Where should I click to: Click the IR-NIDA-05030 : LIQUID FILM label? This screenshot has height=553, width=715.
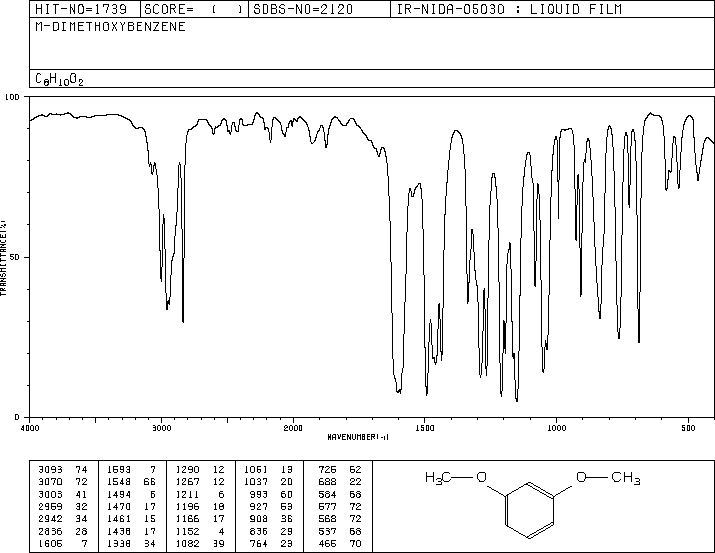(509, 9)
